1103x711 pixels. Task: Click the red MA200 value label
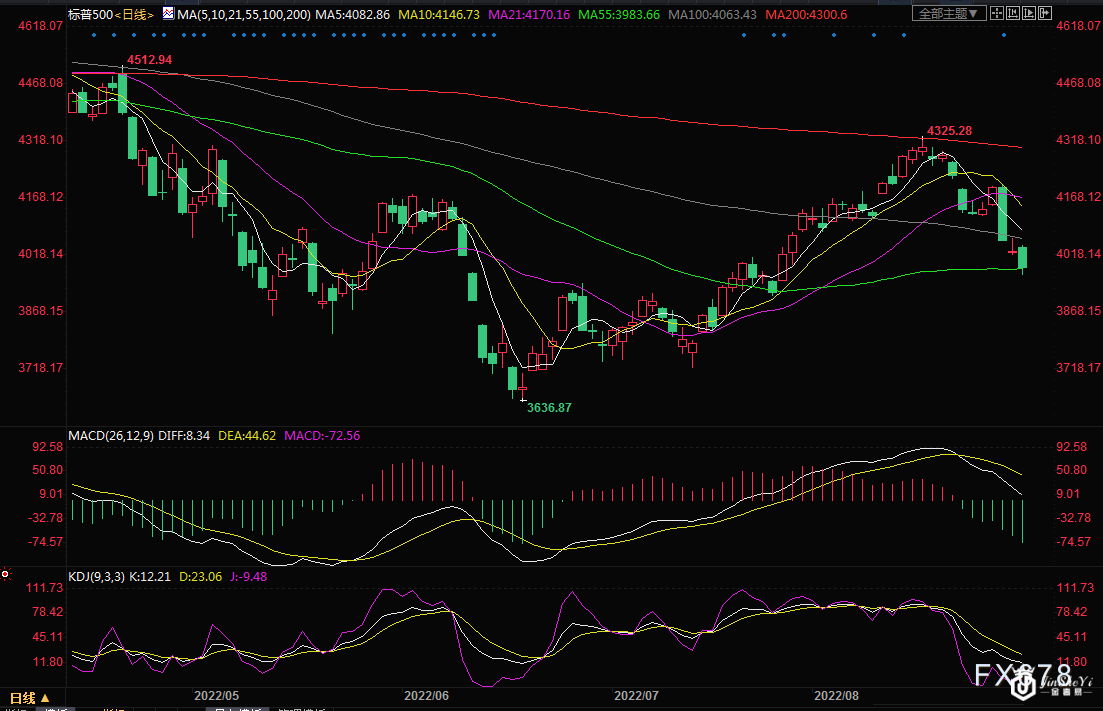(x=807, y=15)
